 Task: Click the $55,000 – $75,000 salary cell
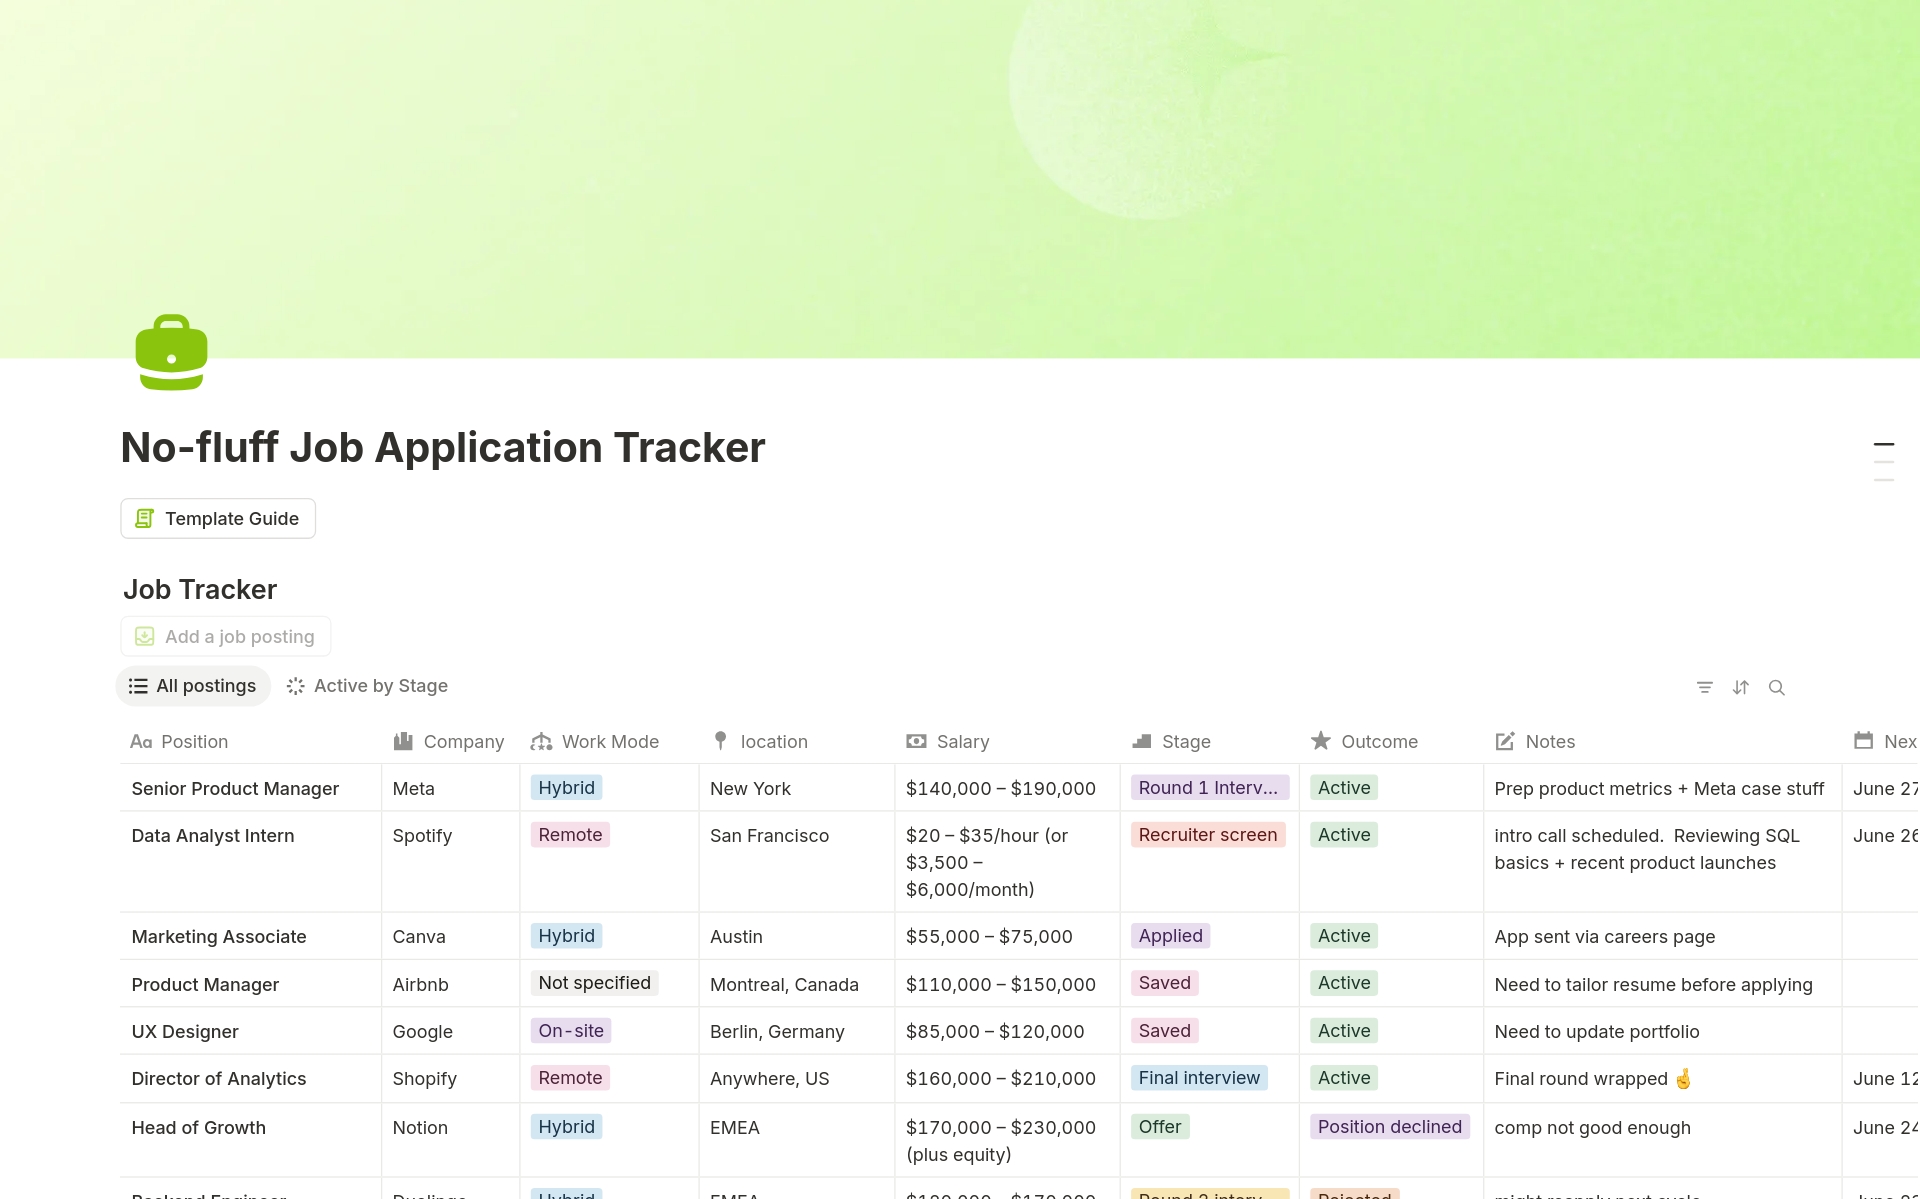point(1007,936)
